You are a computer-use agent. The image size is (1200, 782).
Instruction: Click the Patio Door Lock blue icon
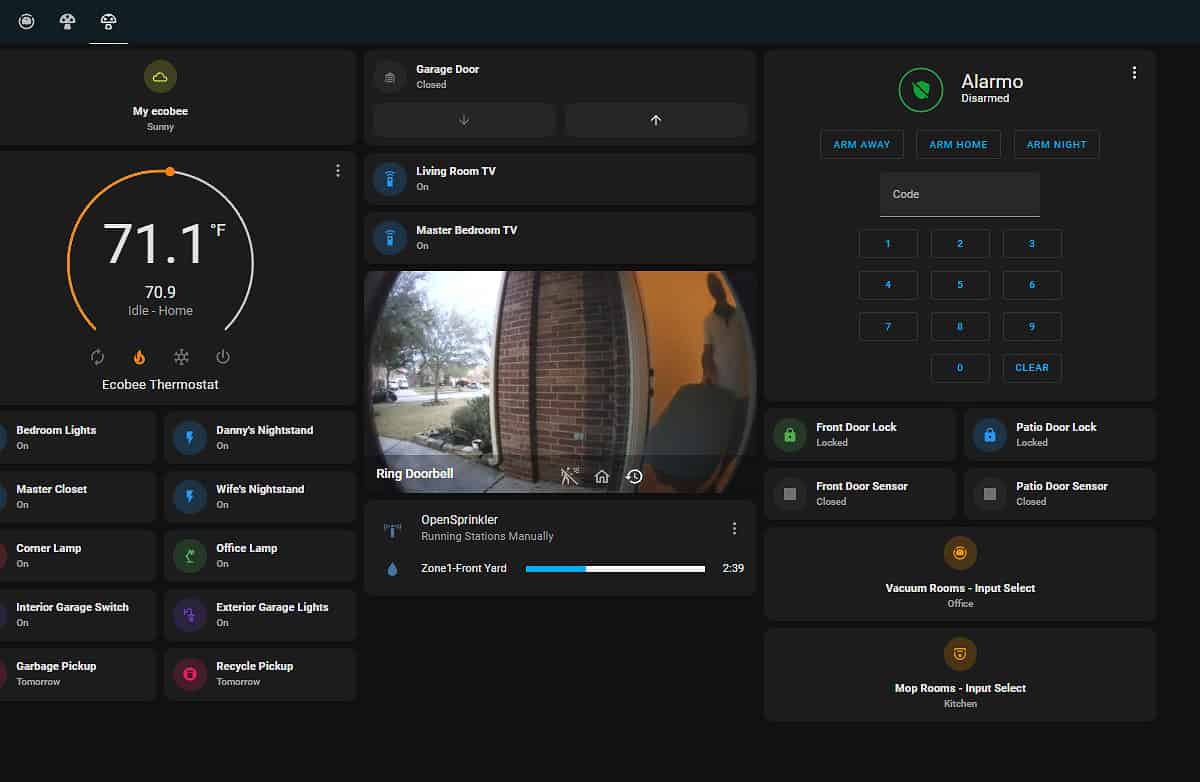point(990,435)
